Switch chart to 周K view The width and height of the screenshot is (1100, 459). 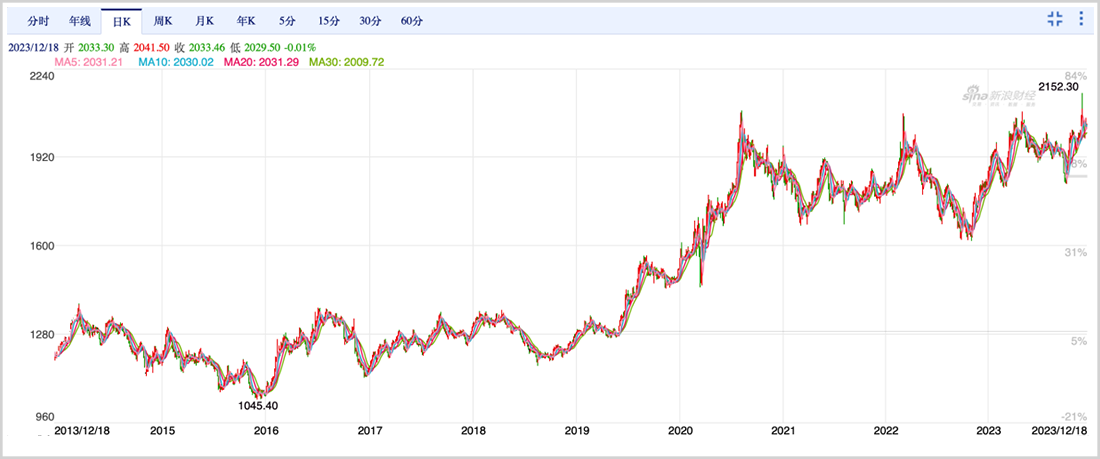tap(163, 21)
